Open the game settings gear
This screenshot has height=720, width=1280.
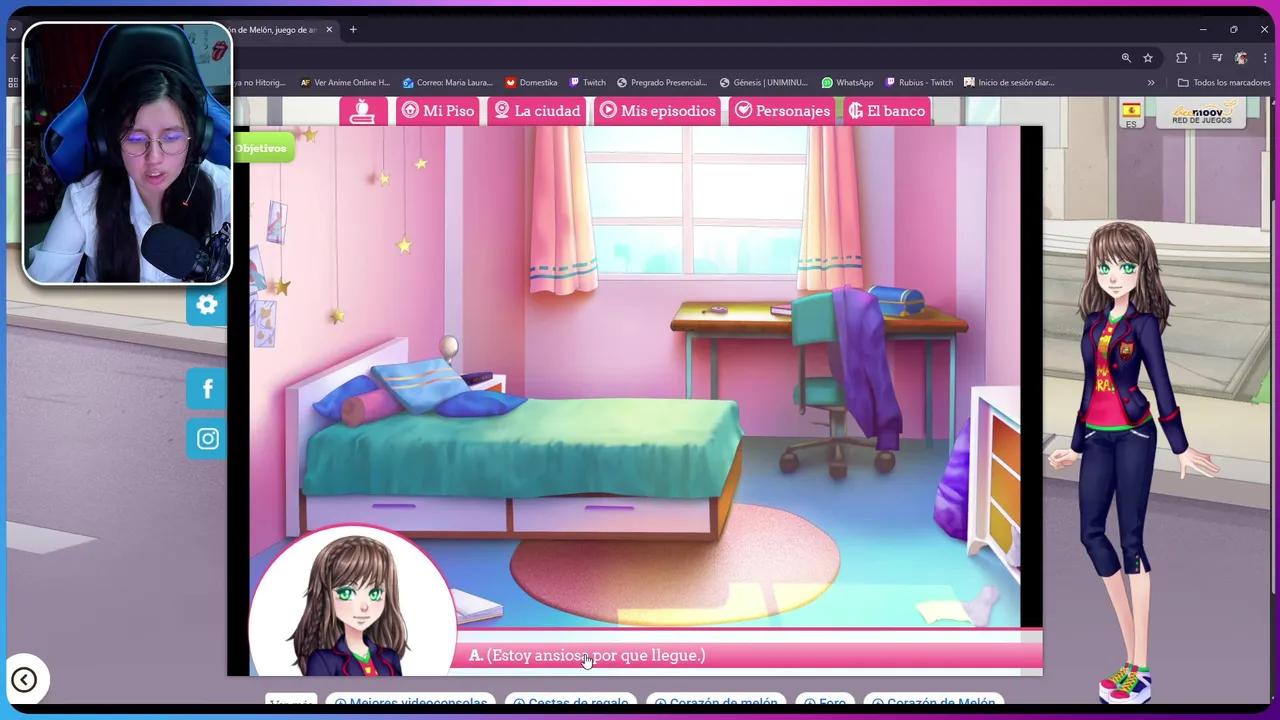207,305
